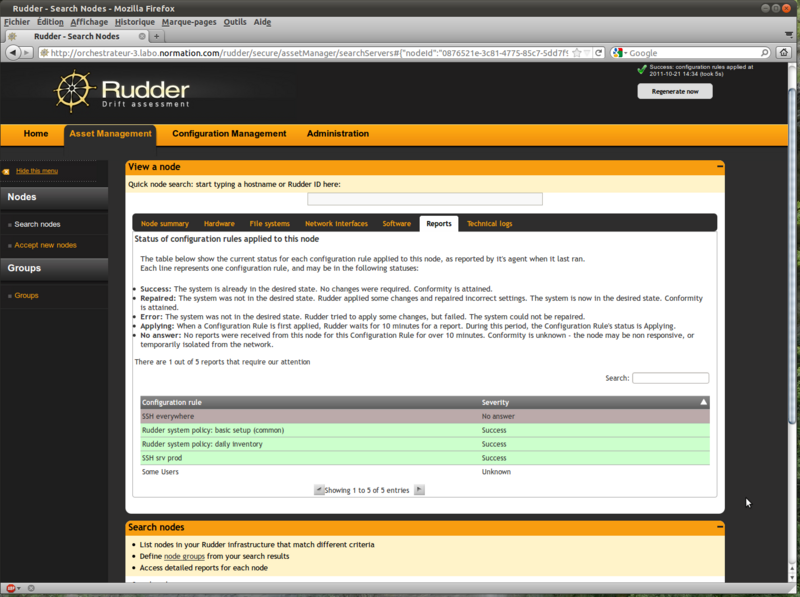Go to the Home navigation tab
Screen dimensions: 800x597
[x=36, y=134]
